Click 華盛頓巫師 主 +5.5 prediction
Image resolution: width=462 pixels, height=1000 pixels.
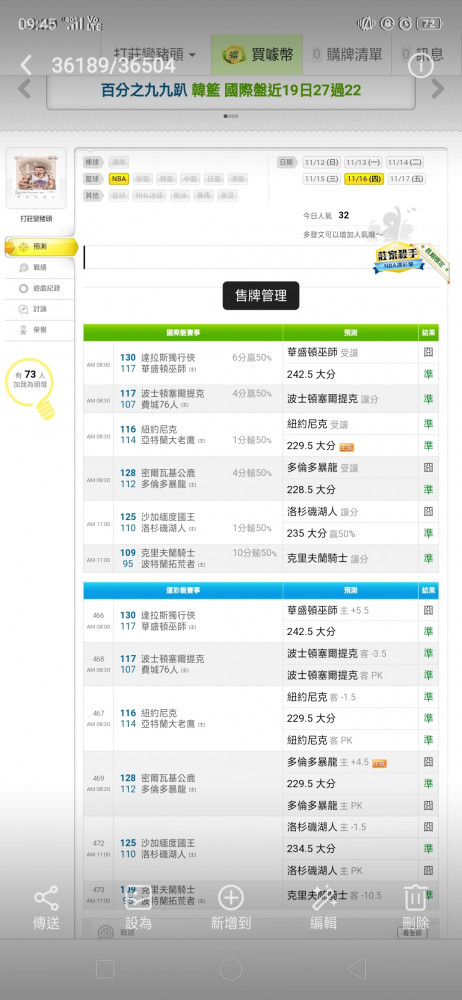(x=328, y=610)
